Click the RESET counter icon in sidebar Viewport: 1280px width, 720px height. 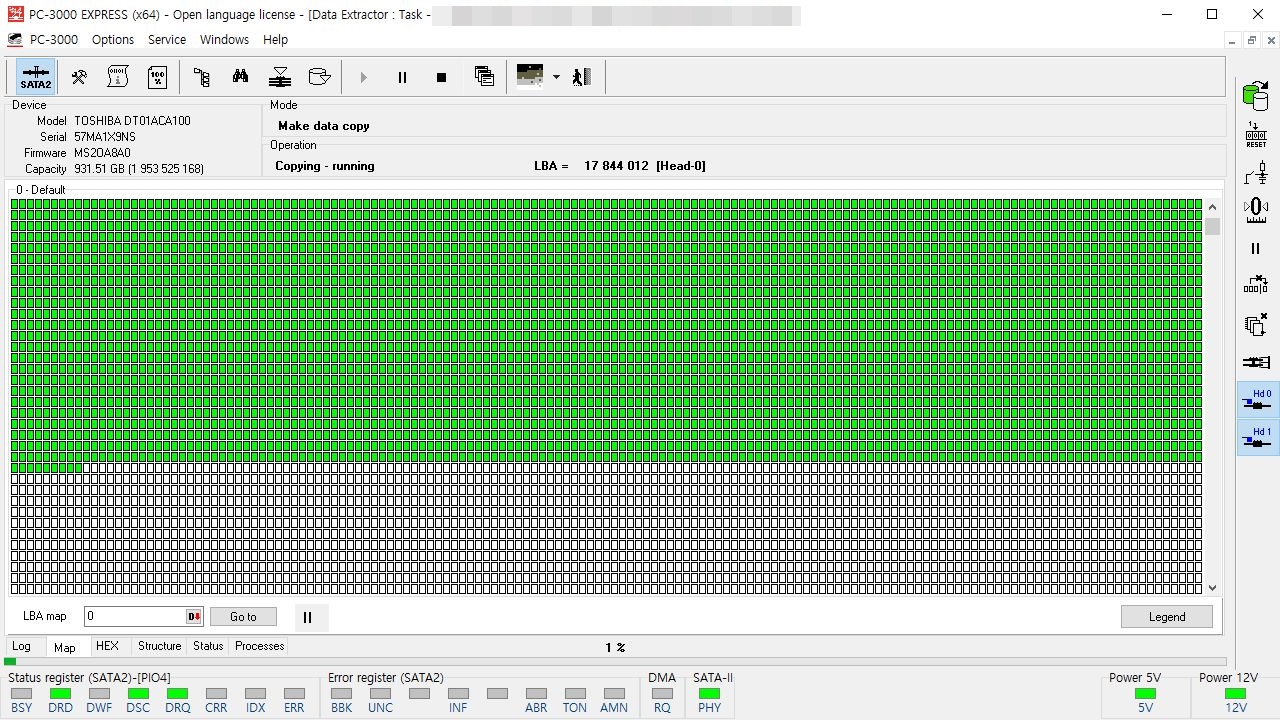1256,136
